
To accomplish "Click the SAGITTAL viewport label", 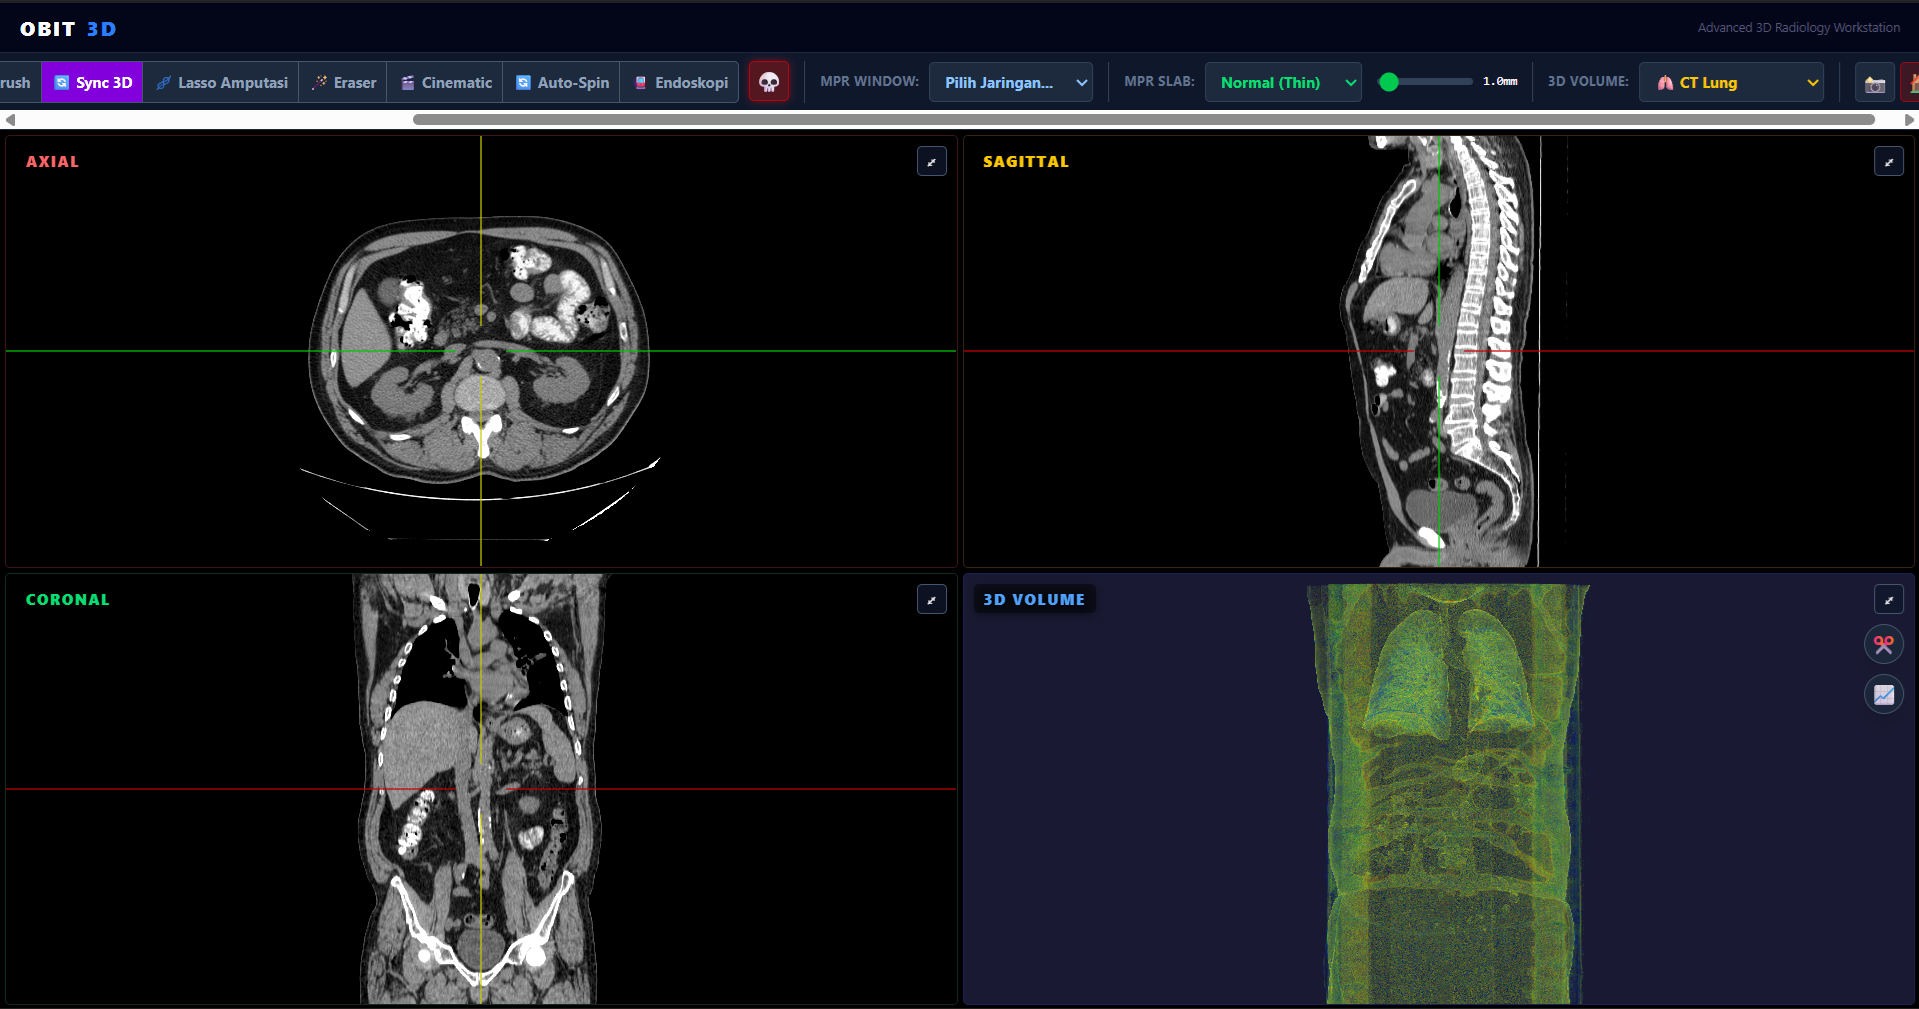I will tap(1026, 161).
